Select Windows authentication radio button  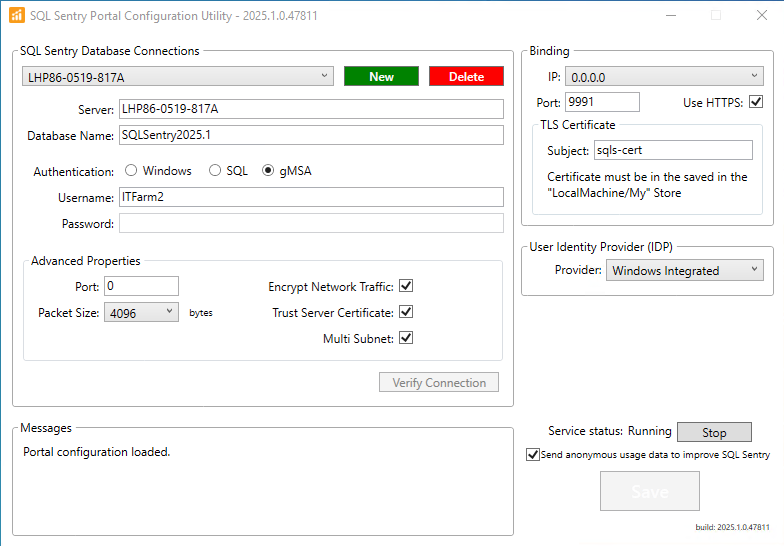131,171
